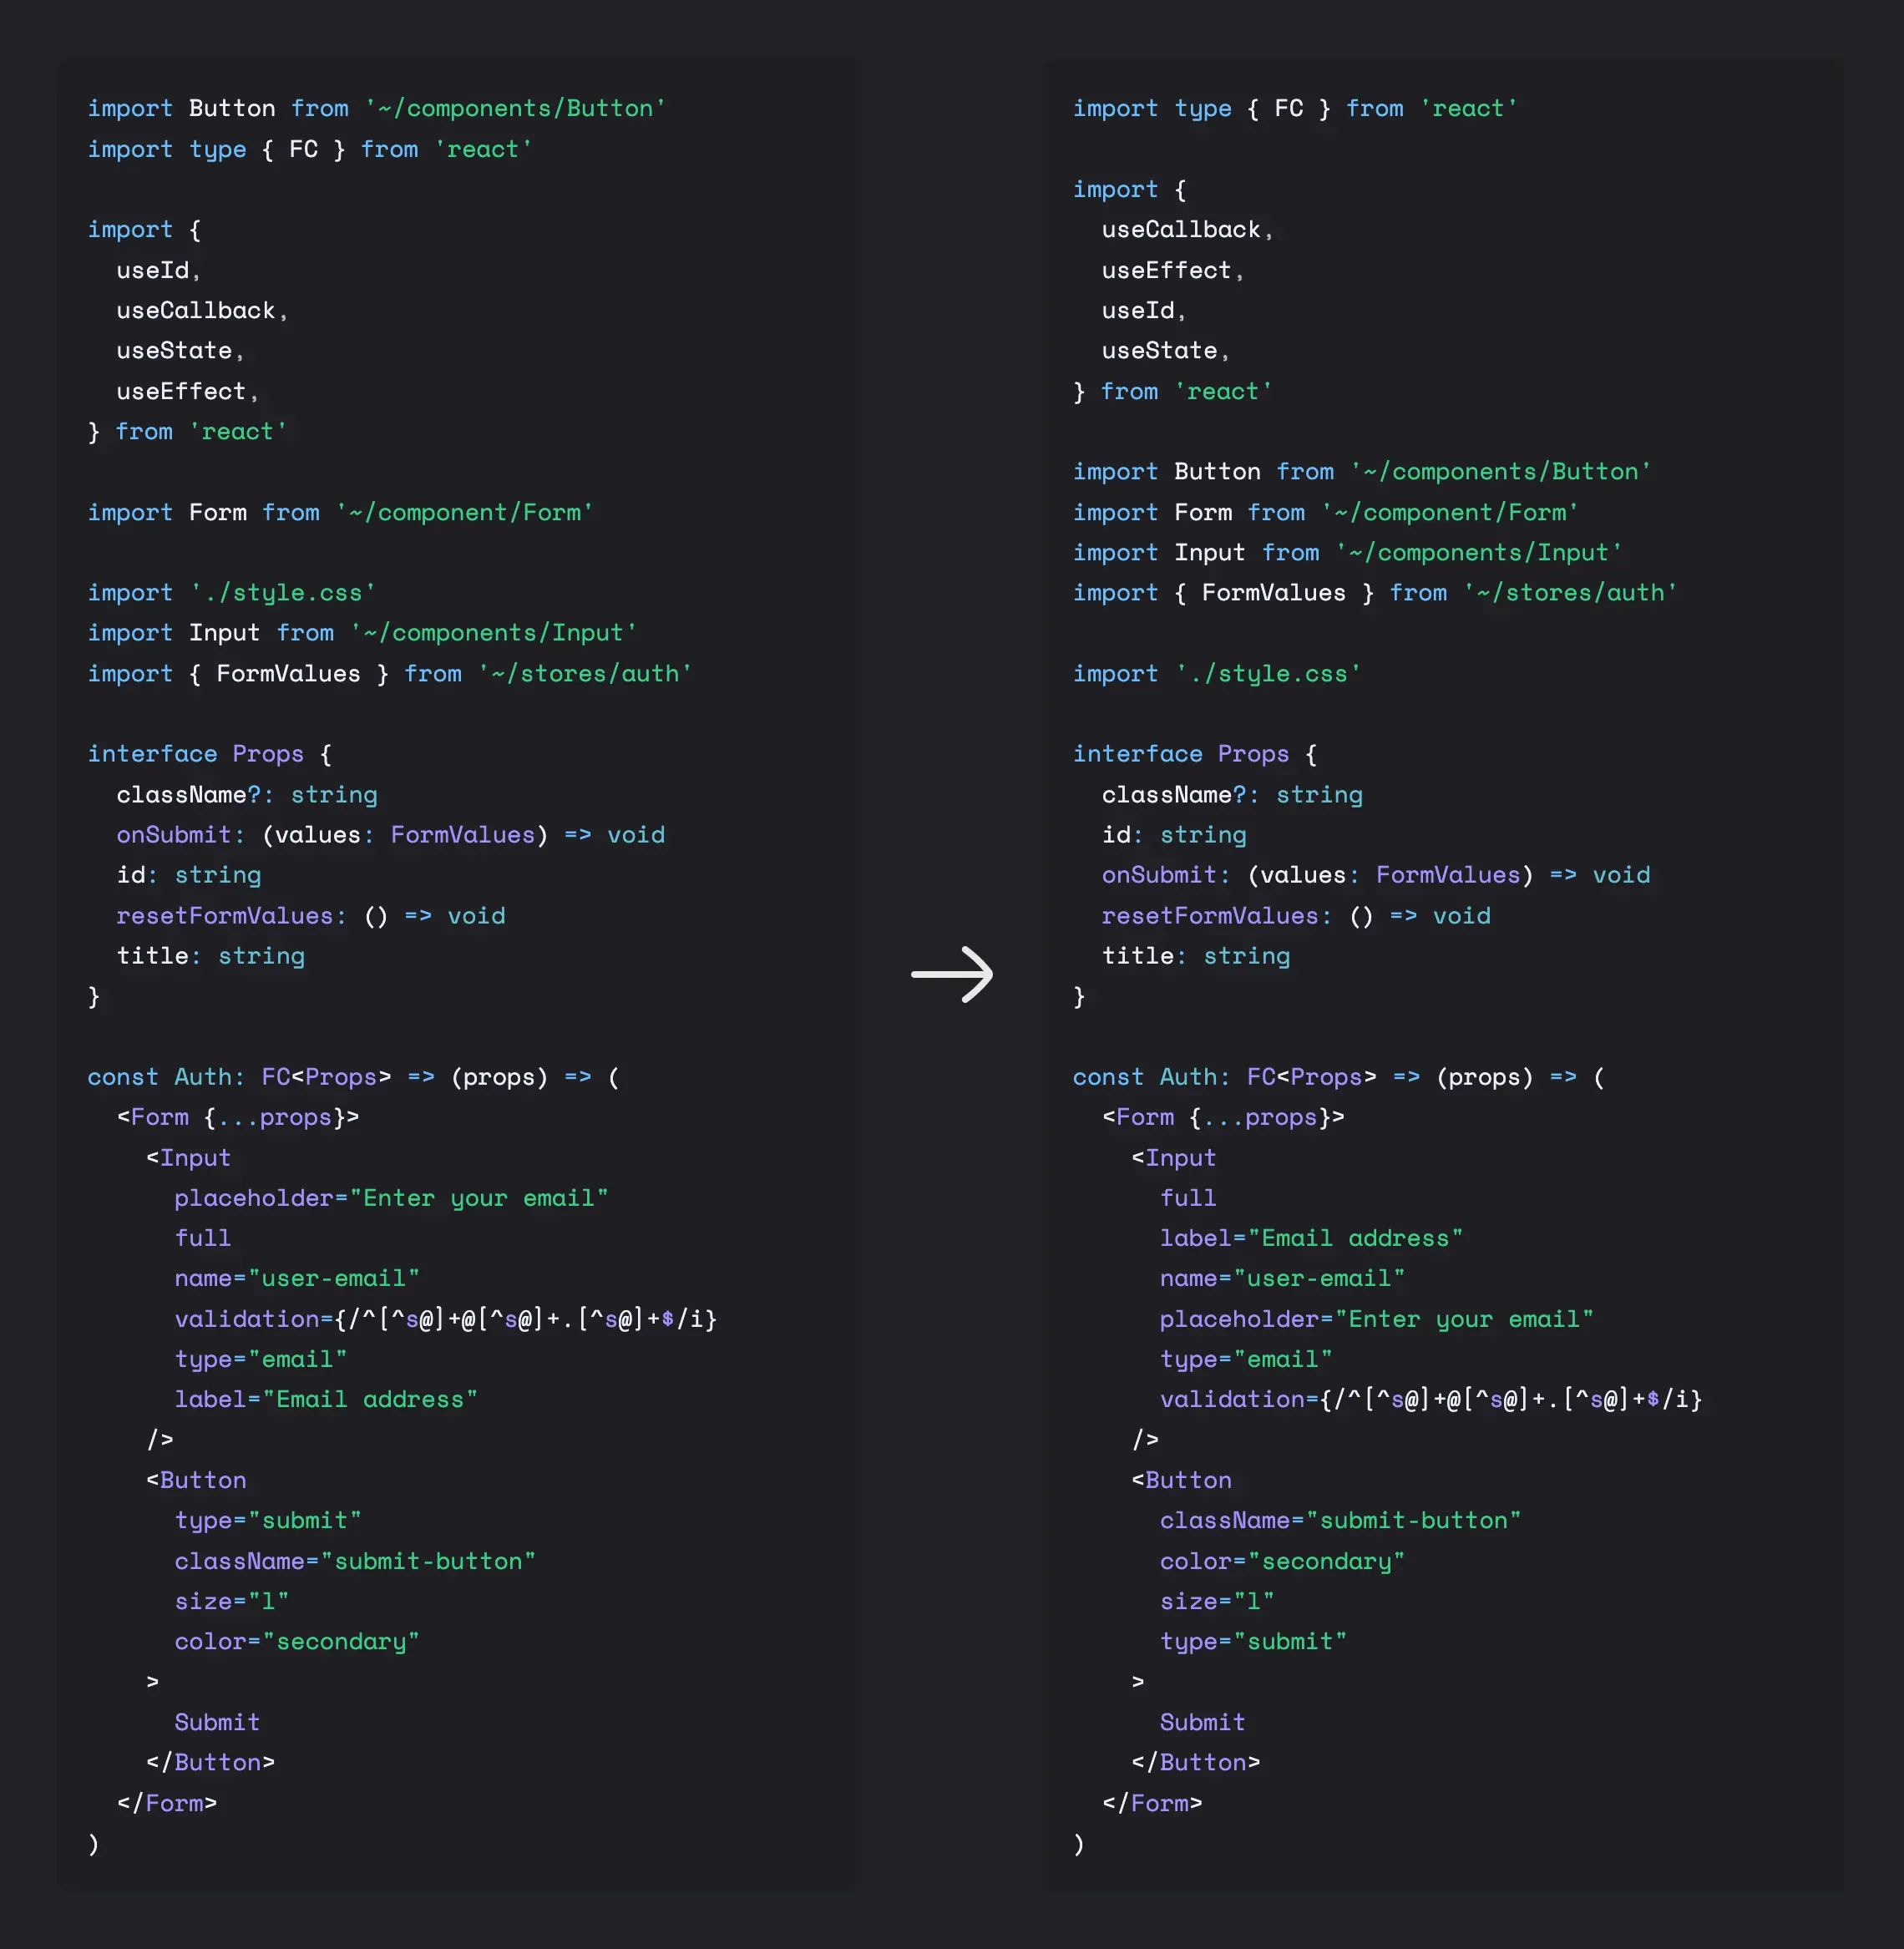Select useCallback hook import left panel
This screenshot has height=1949, width=1904.
(x=194, y=311)
